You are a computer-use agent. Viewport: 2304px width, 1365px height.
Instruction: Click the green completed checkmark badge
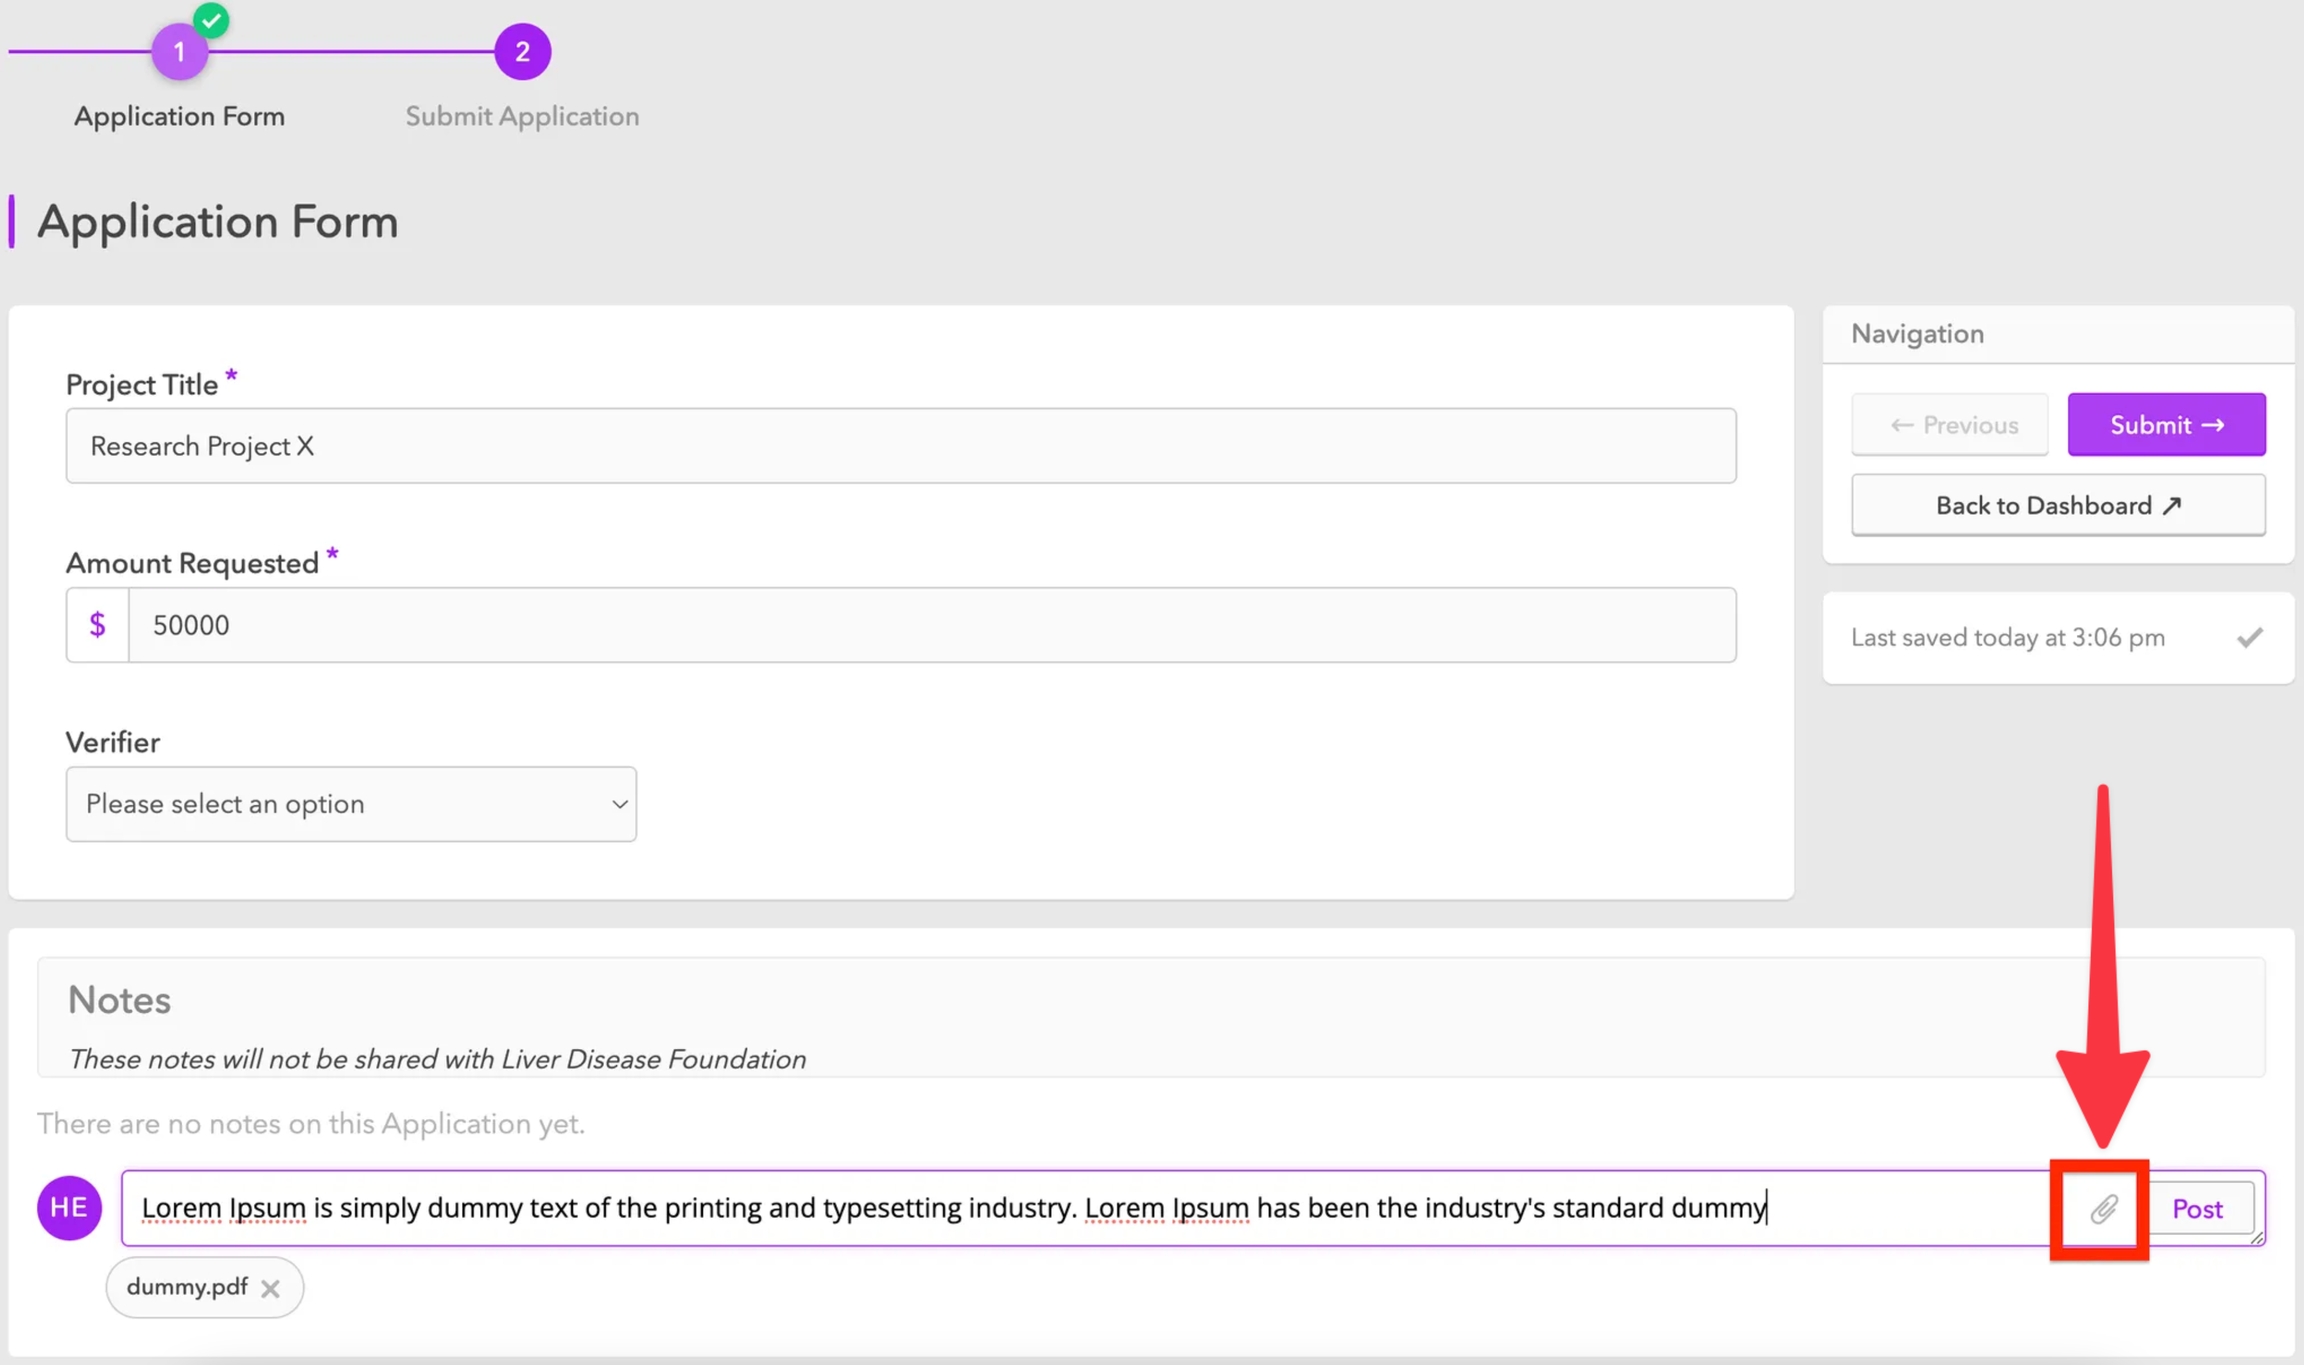click(211, 20)
